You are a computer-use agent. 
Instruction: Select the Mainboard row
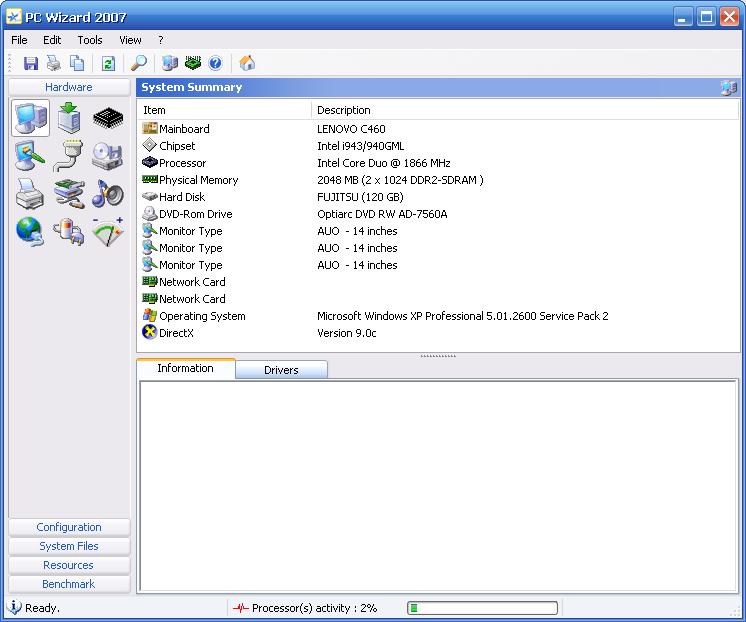[438, 129]
